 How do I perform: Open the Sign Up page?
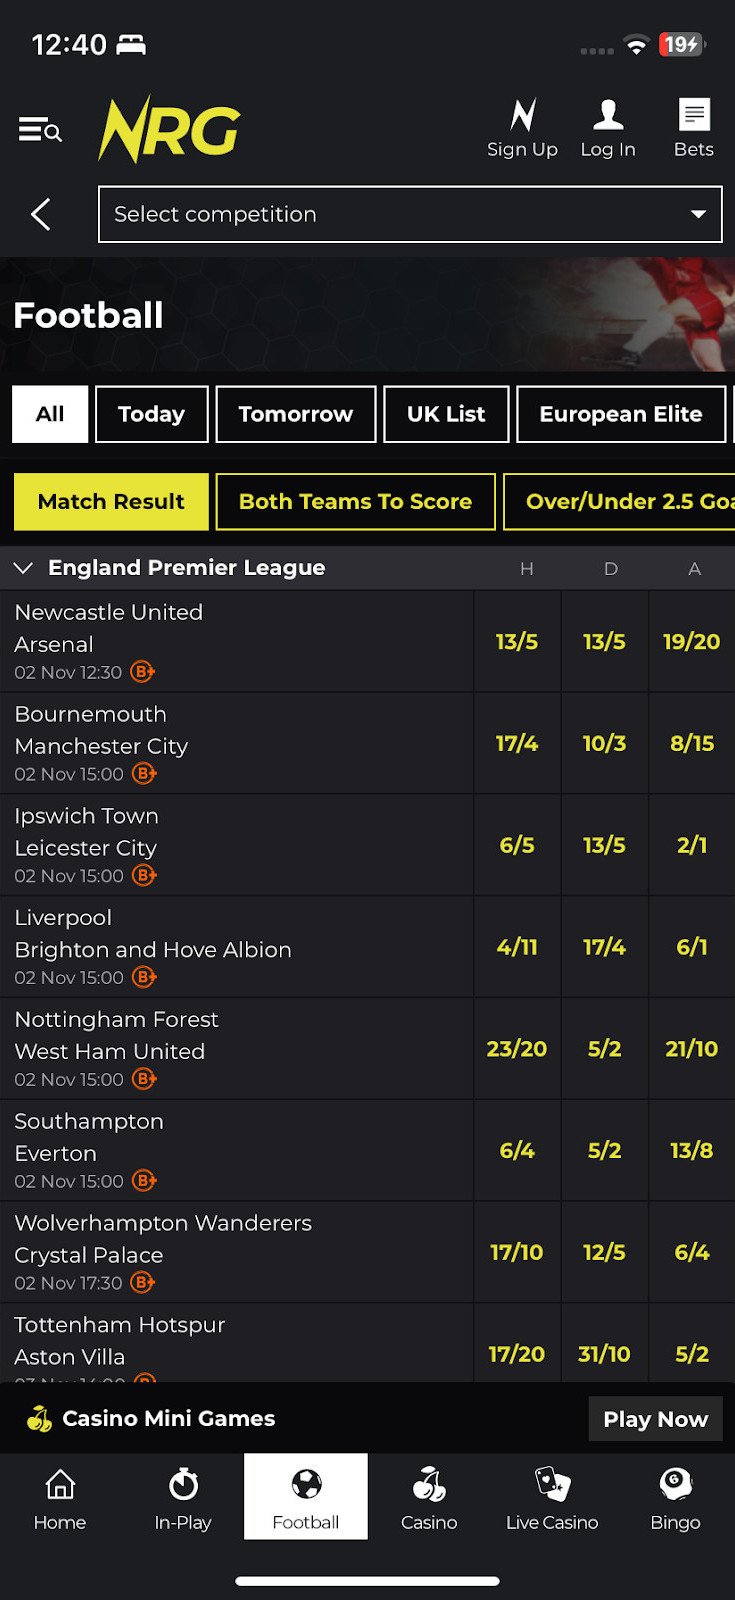coord(522,129)
